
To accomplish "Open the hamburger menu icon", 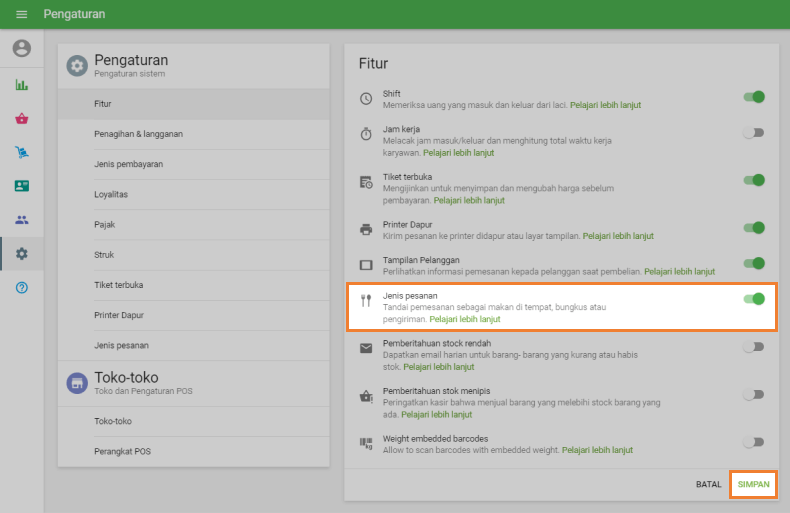I will 21,15.
